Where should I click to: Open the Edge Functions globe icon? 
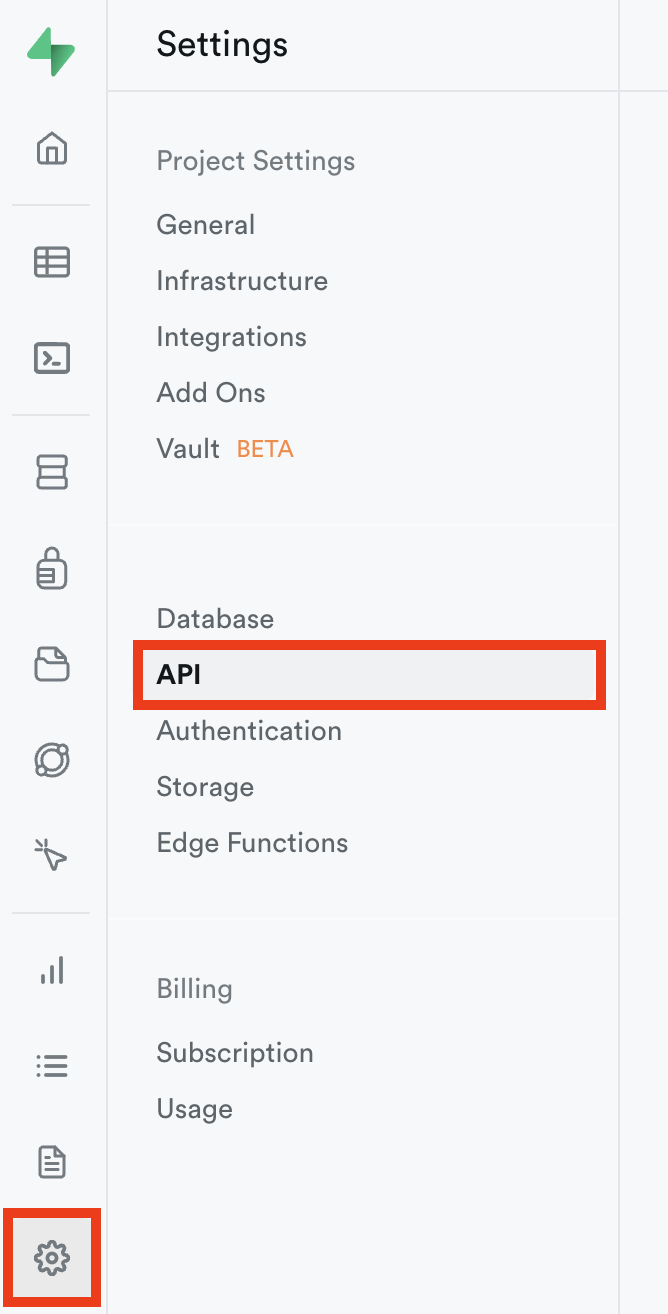pyautogui.click(x=52, y=760)
